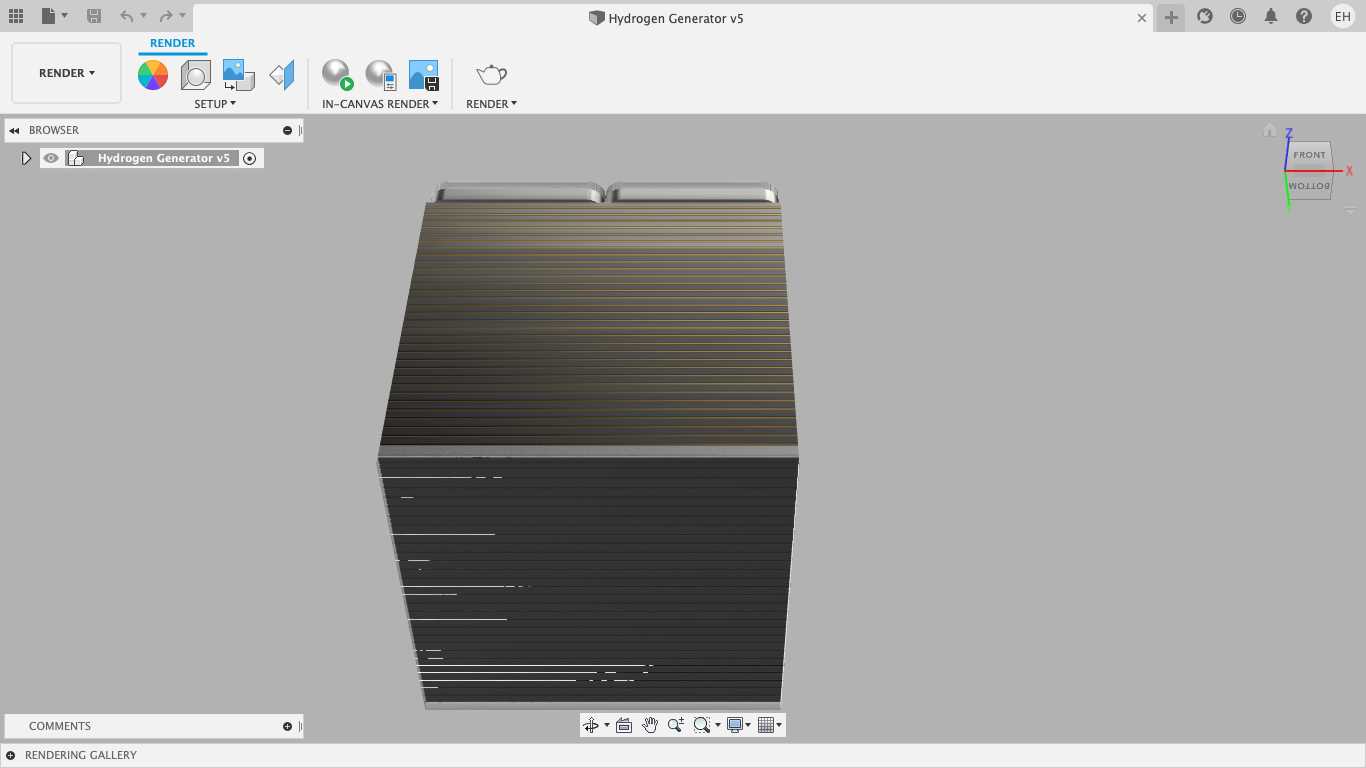Select the Pan hand tool
The width and height of the screenshot is (1366, 768).
(650, 725)
